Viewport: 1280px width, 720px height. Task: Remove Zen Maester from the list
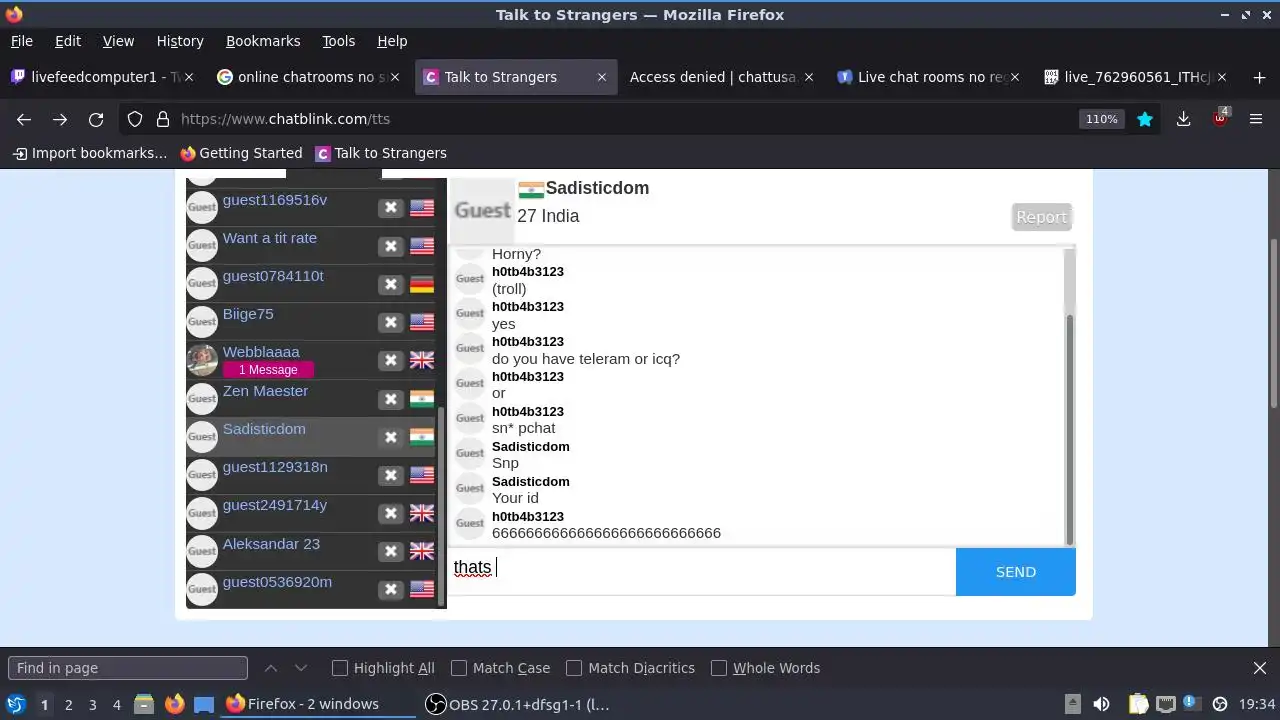[x=391, y=398]
